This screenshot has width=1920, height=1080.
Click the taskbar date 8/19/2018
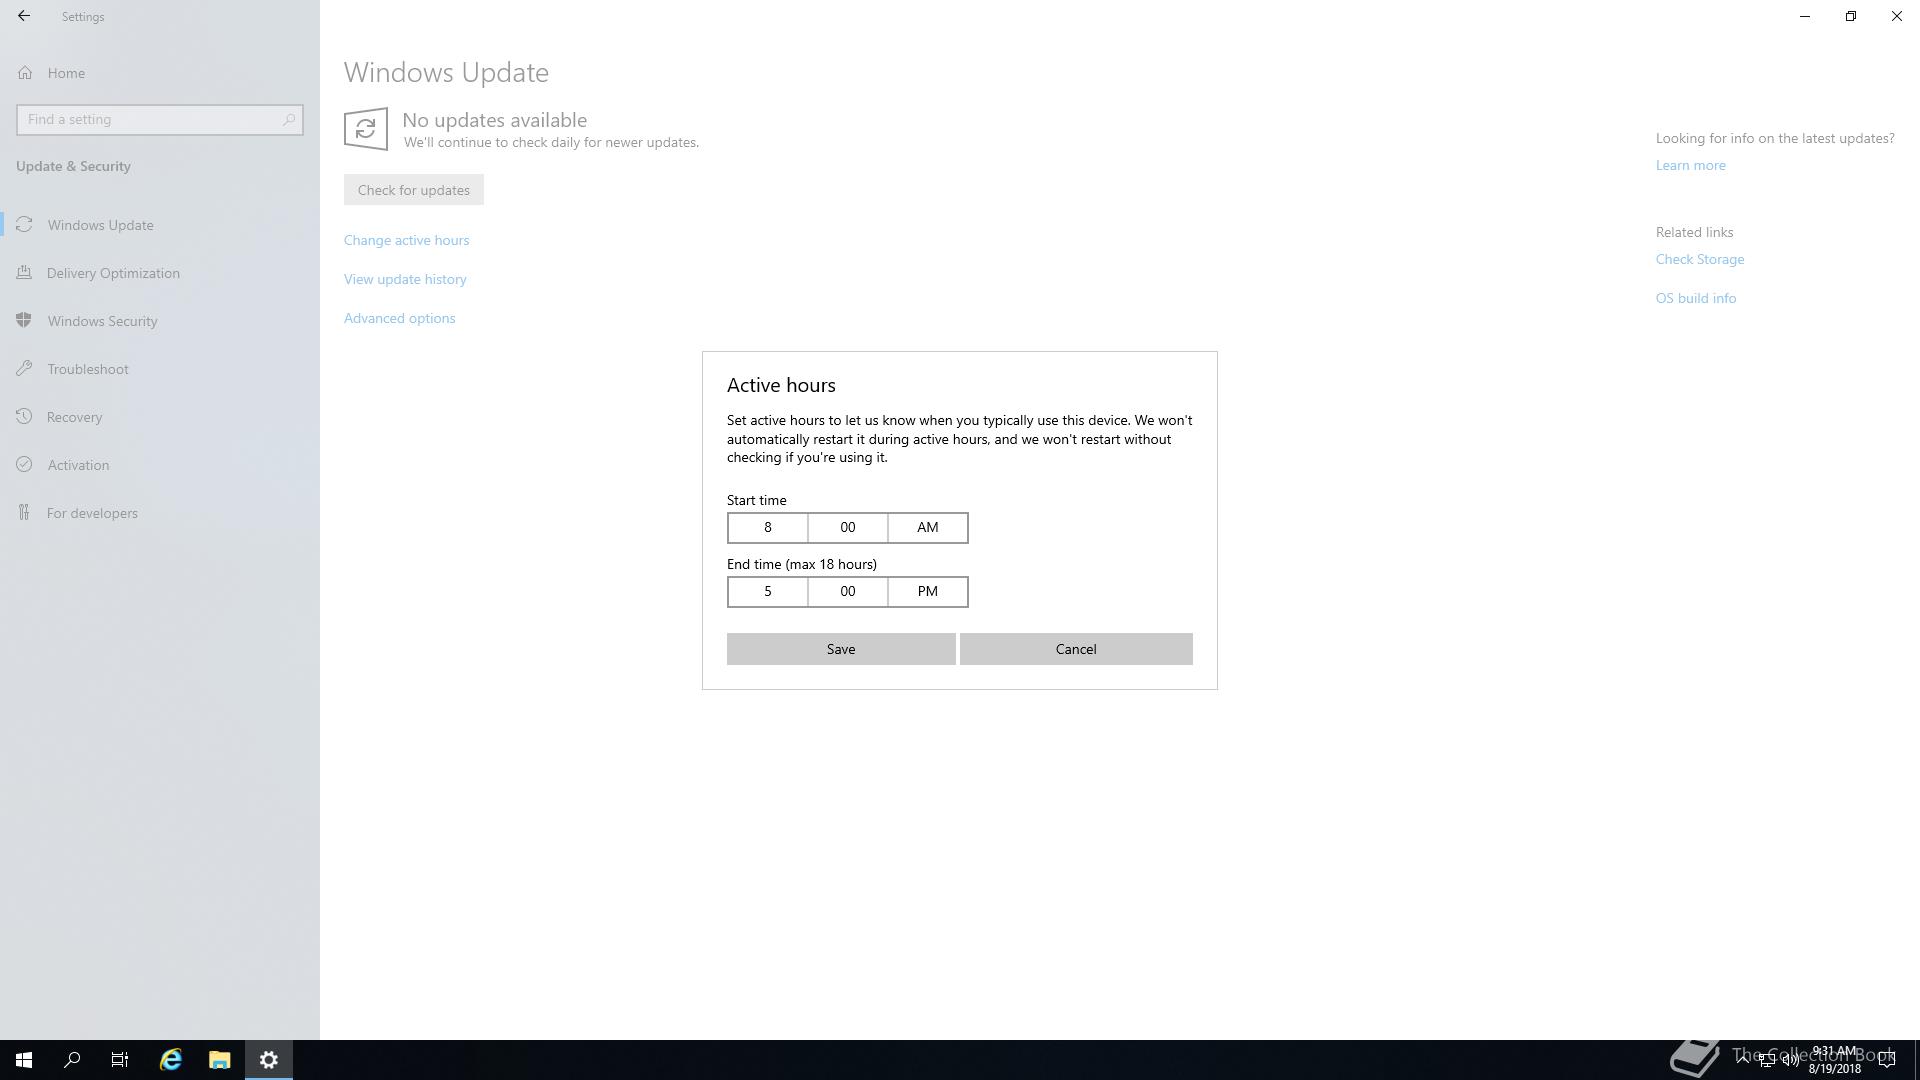pyautogui.click(x=1834, y=1069)
